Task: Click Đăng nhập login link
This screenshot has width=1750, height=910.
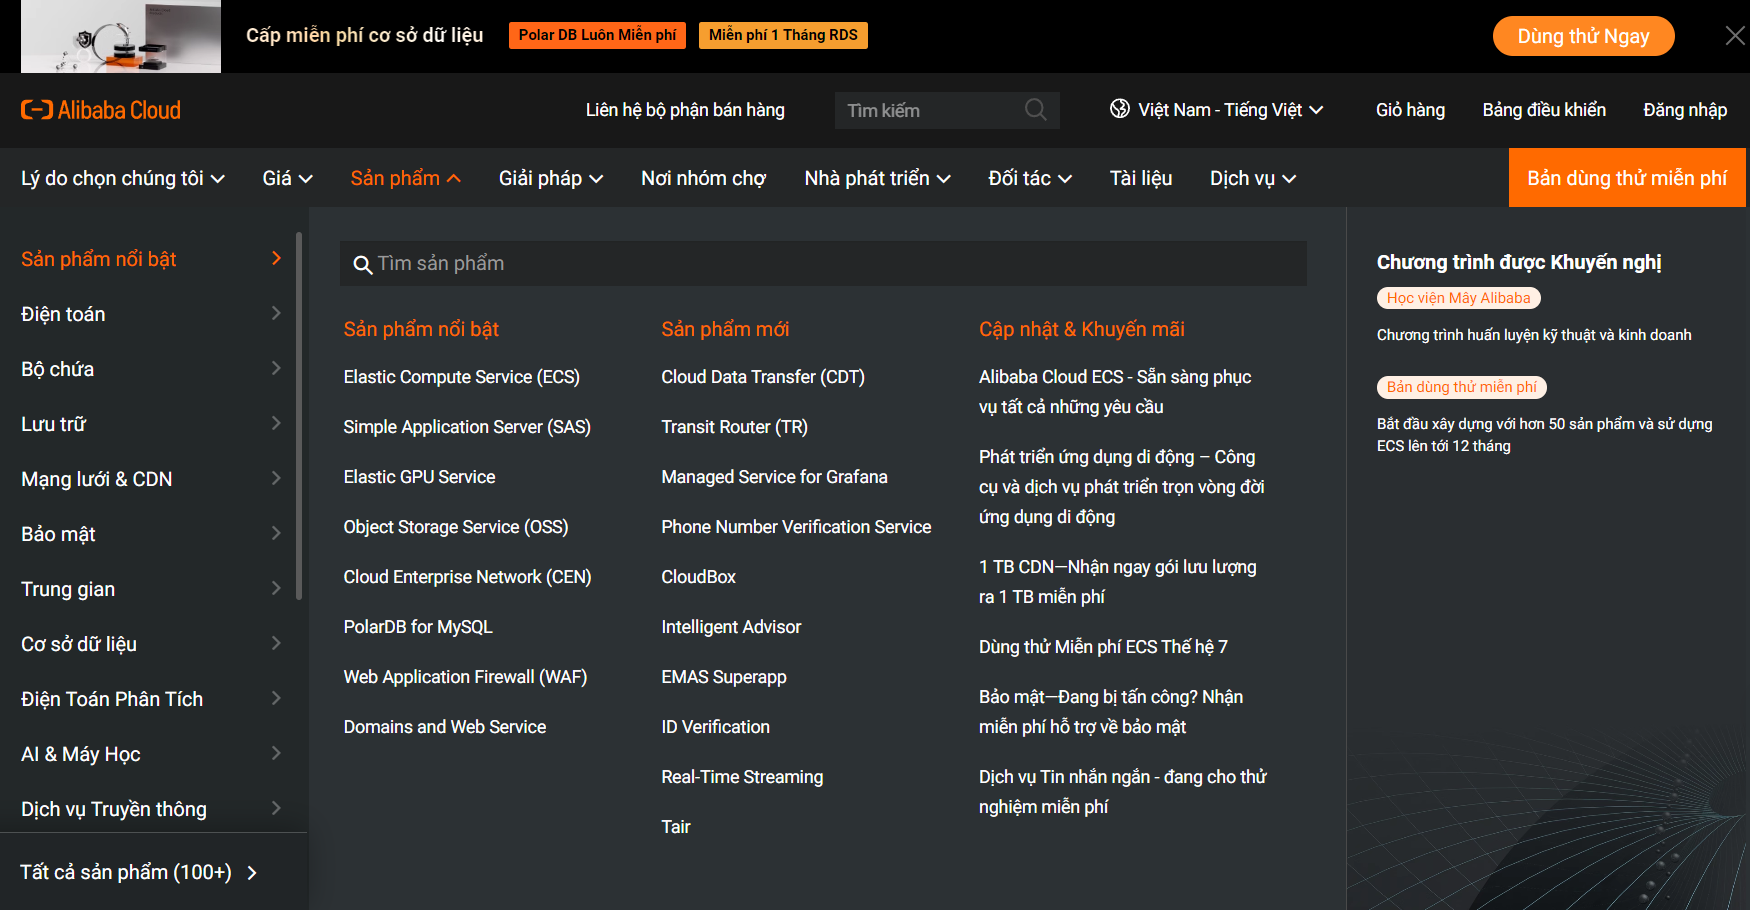Action: (x=1685, y=110)
